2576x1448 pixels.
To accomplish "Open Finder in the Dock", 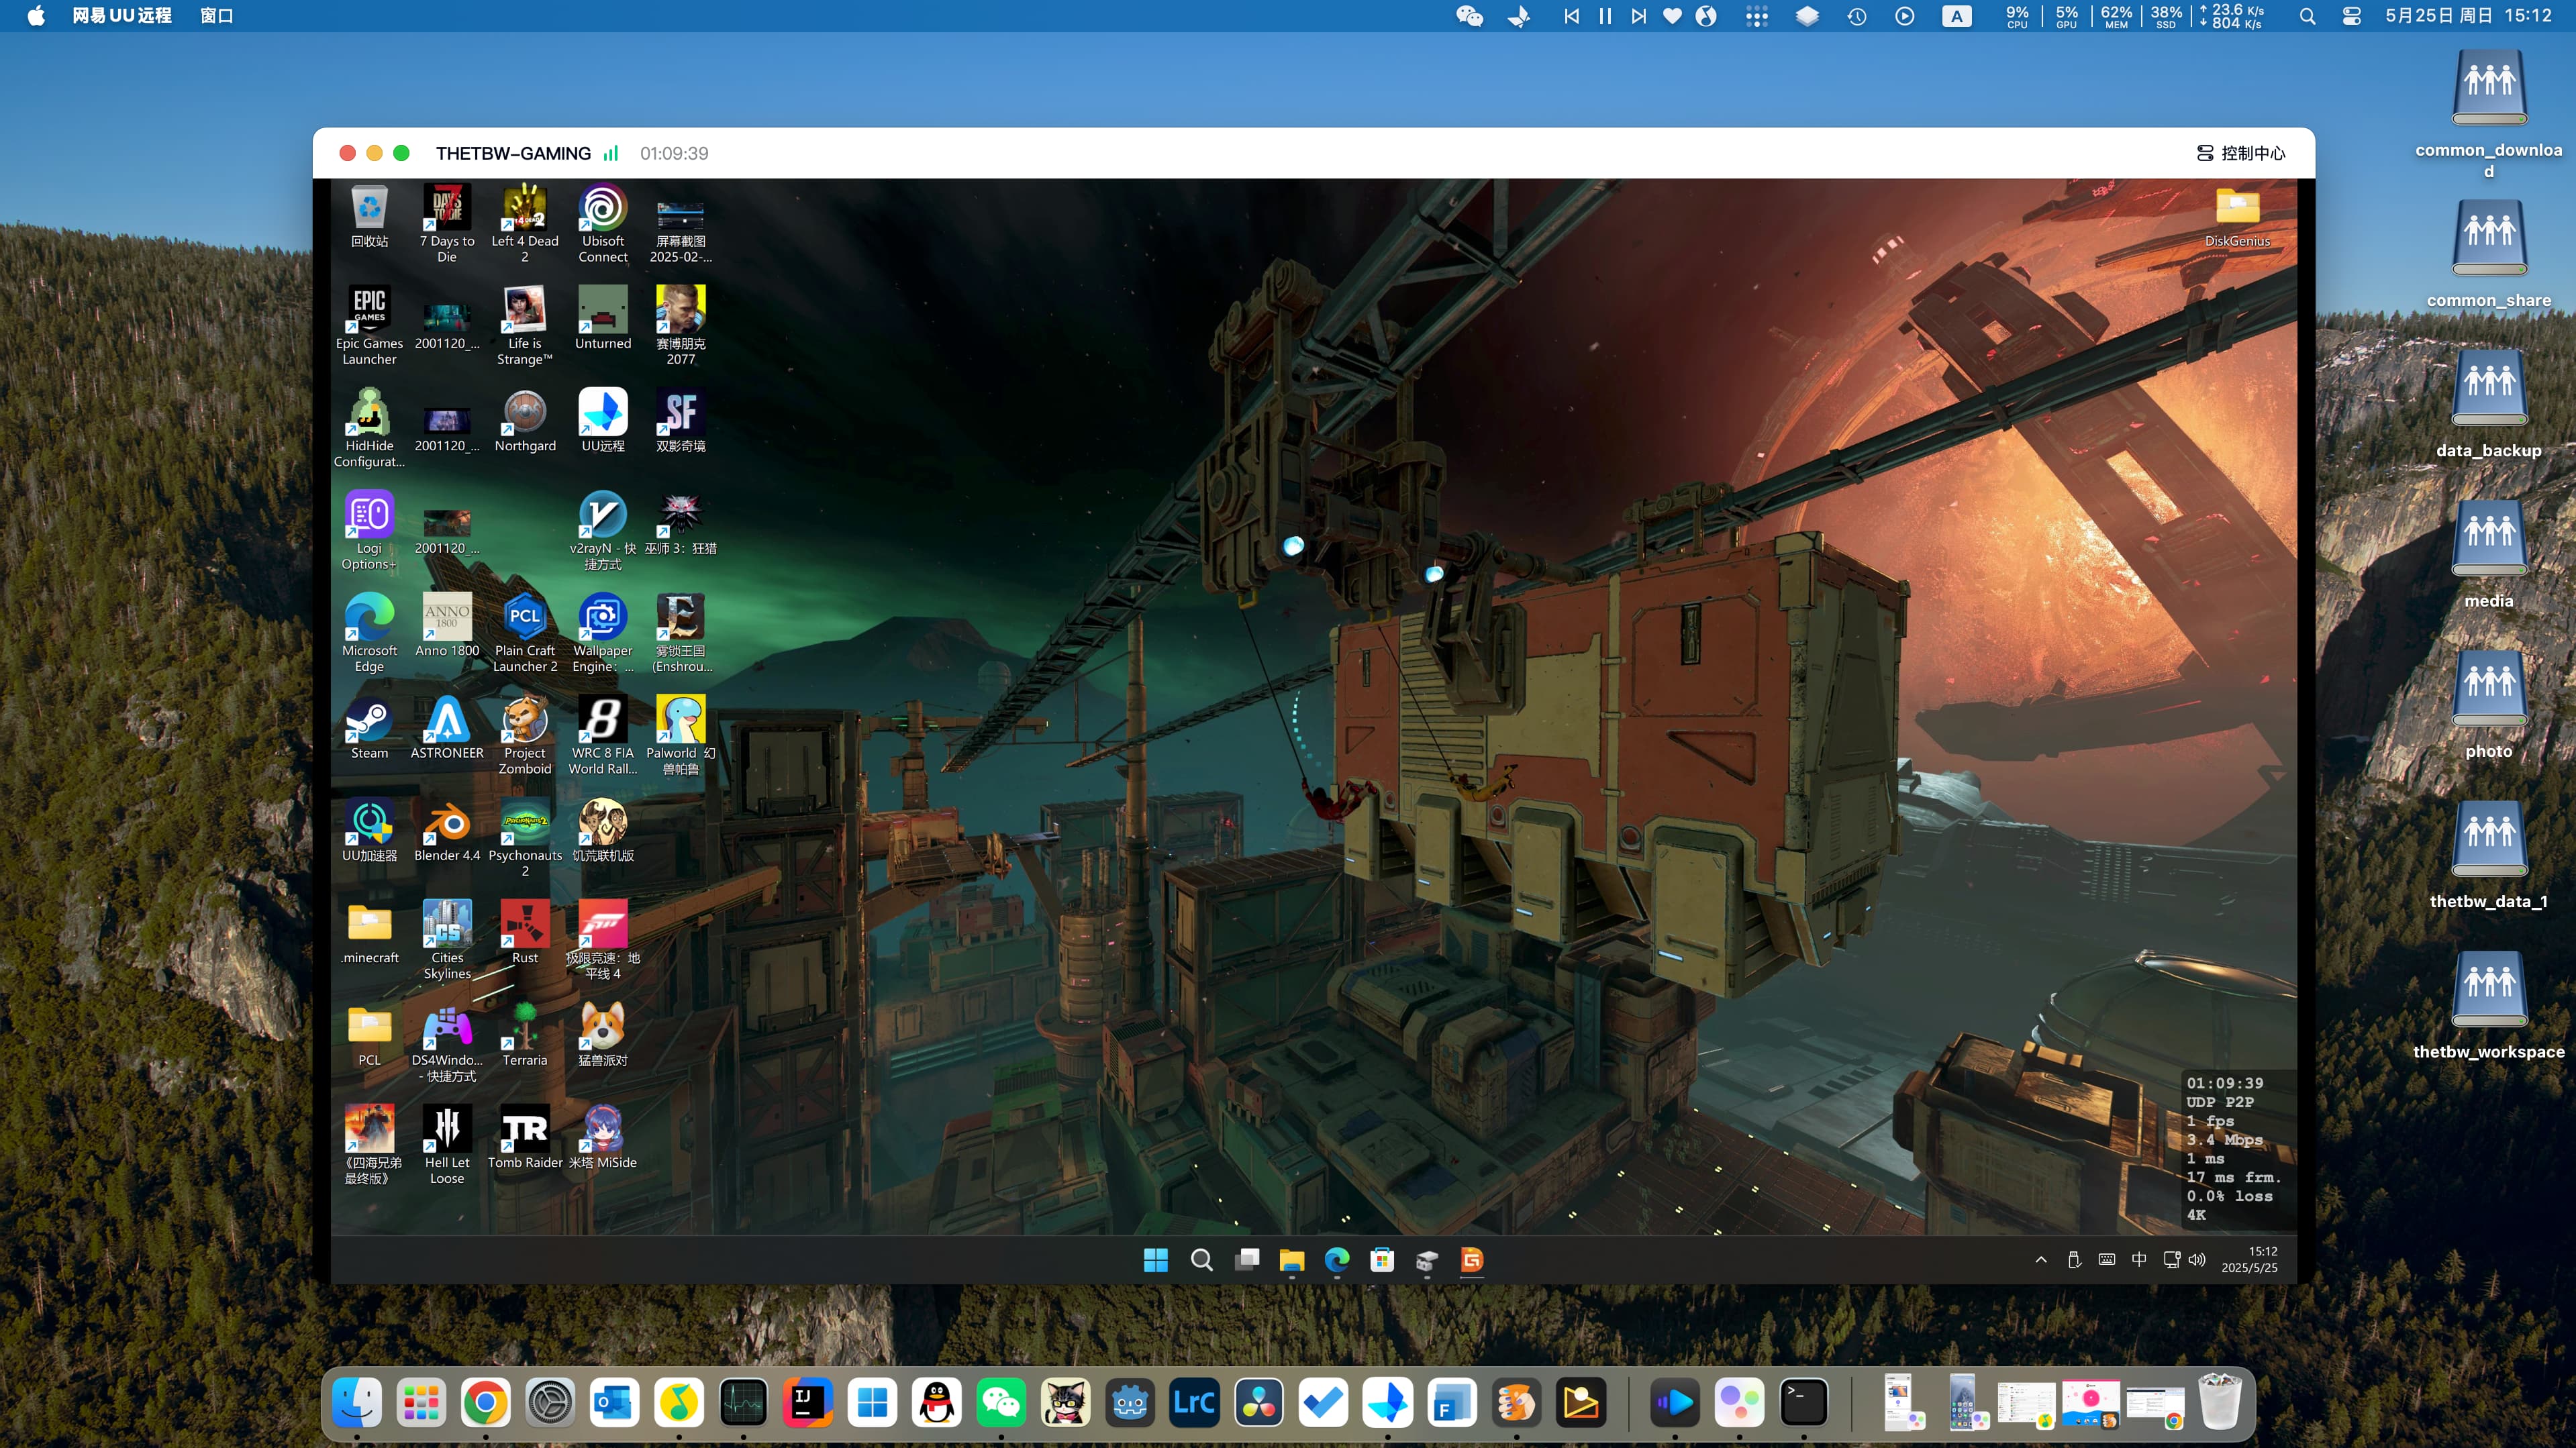I will [x=357, y=1402].
